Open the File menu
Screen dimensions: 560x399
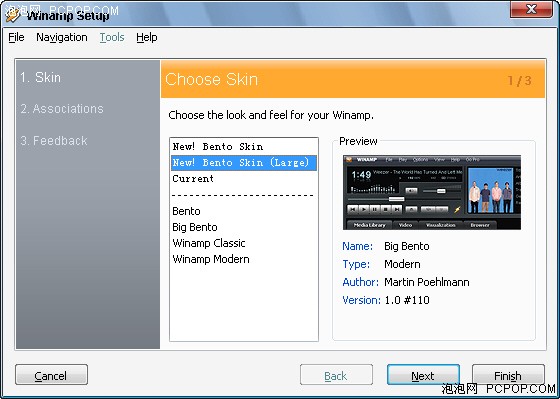tap(16, 37)
